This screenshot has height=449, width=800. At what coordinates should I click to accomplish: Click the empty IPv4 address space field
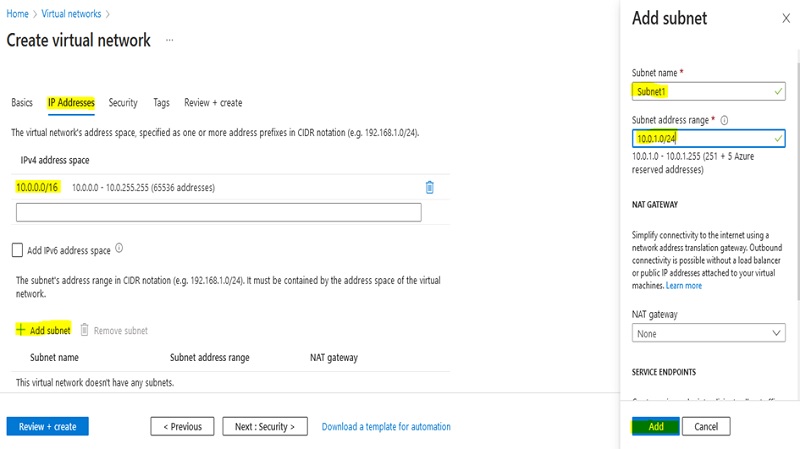point(219,212)
